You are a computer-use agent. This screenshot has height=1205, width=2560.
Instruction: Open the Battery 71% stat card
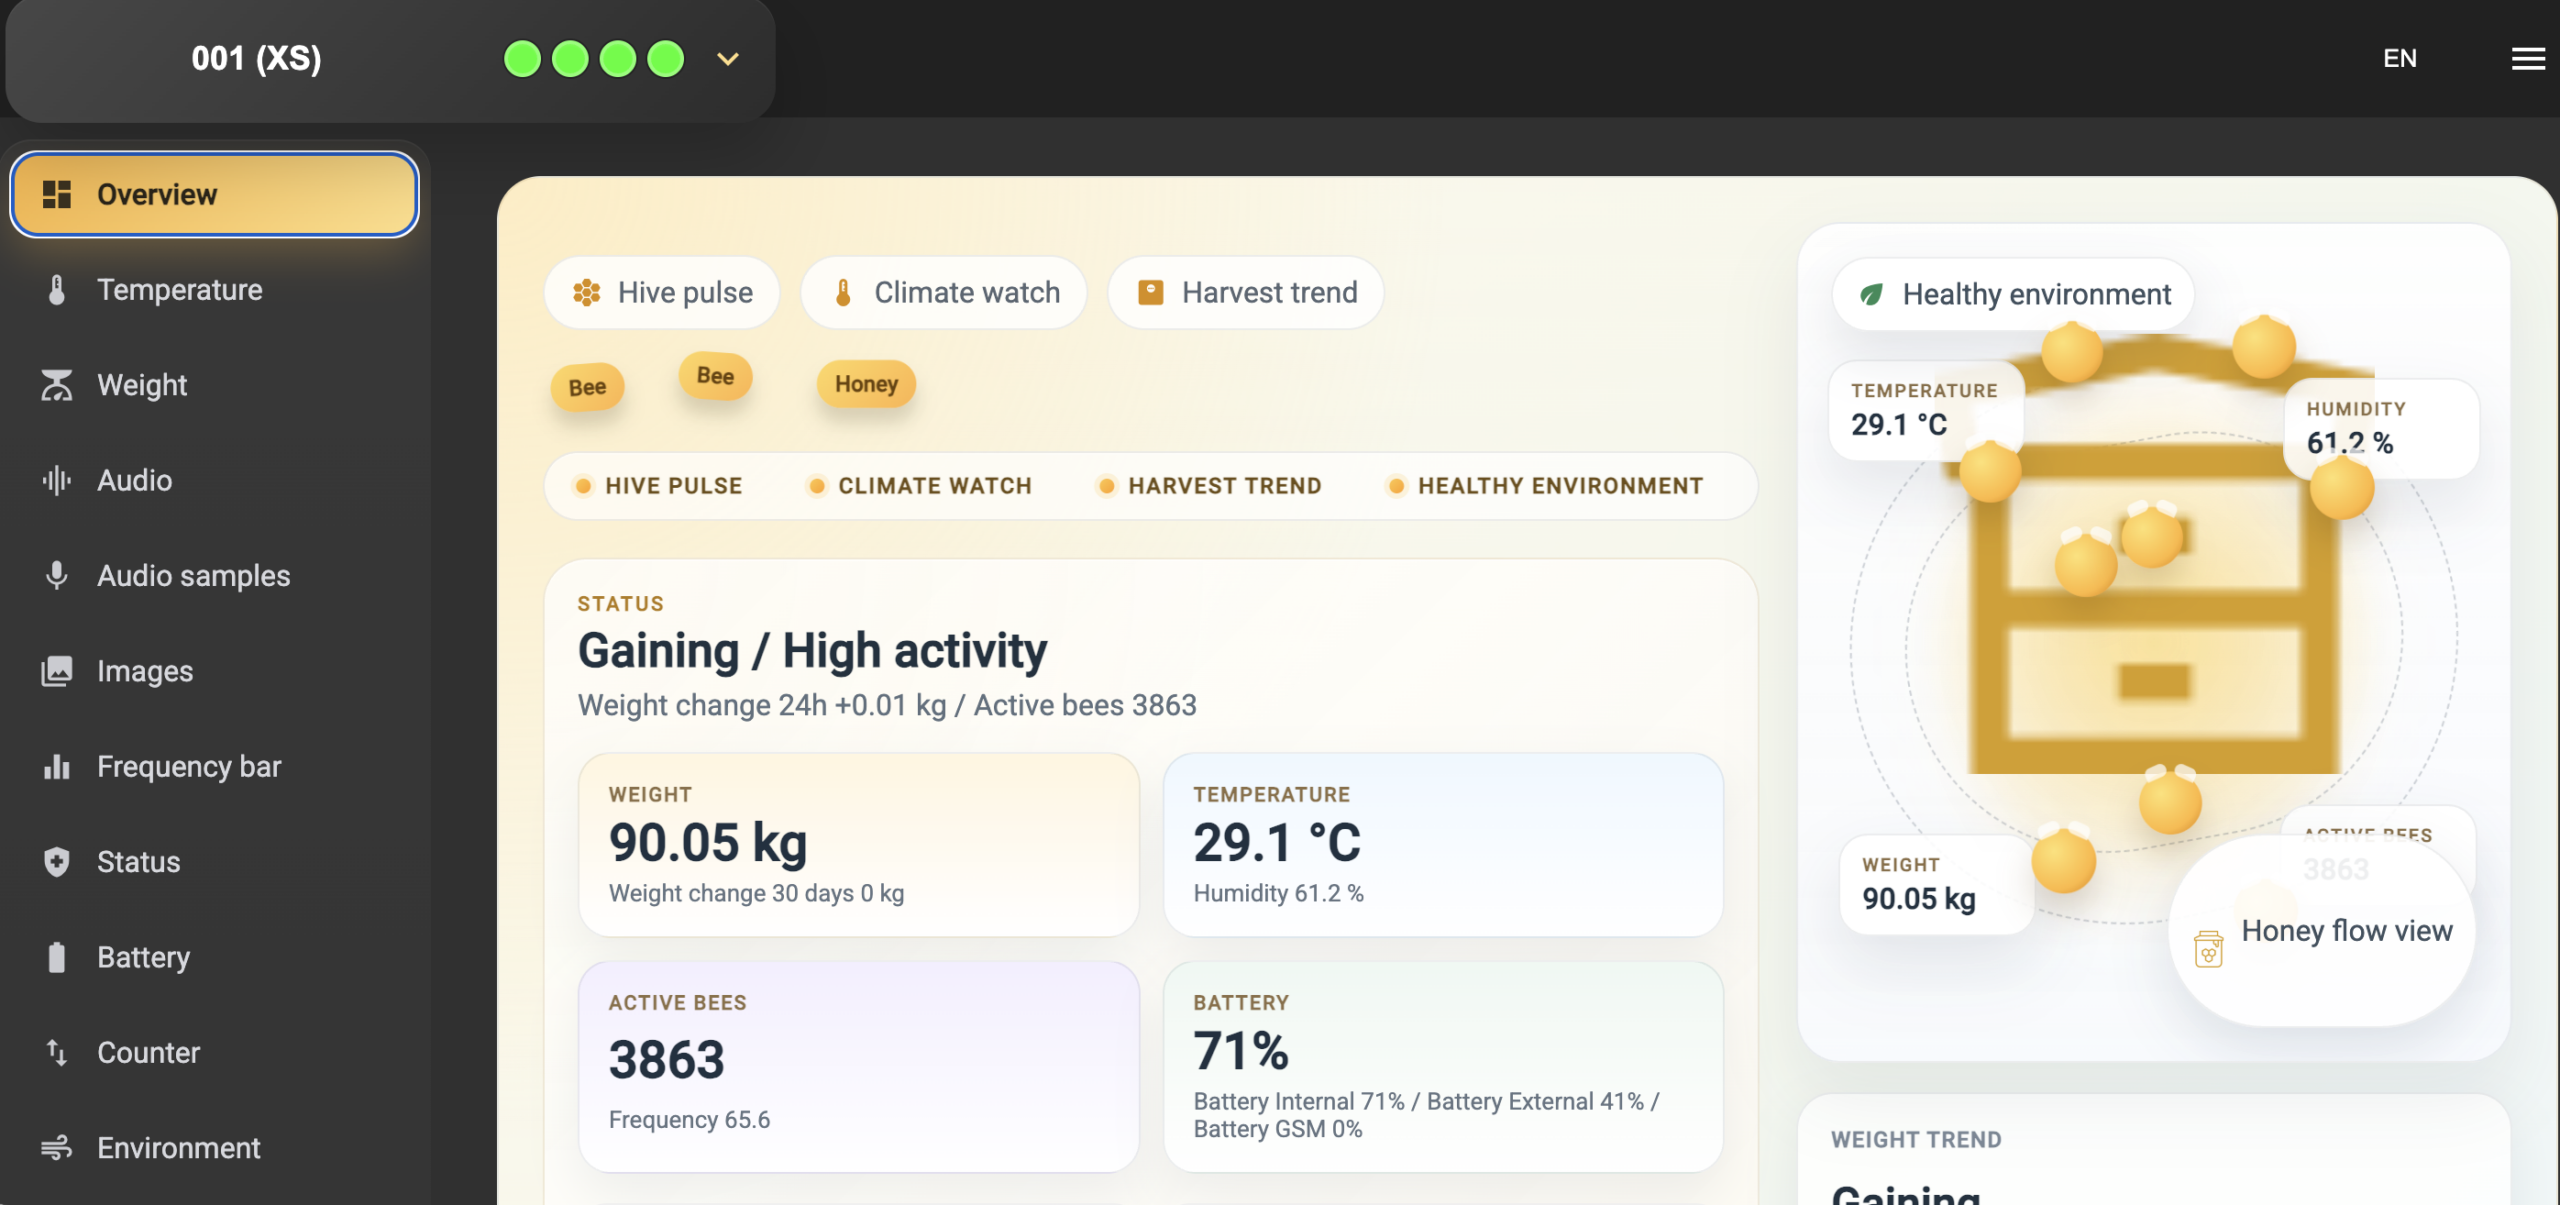pos(1443,1067)
